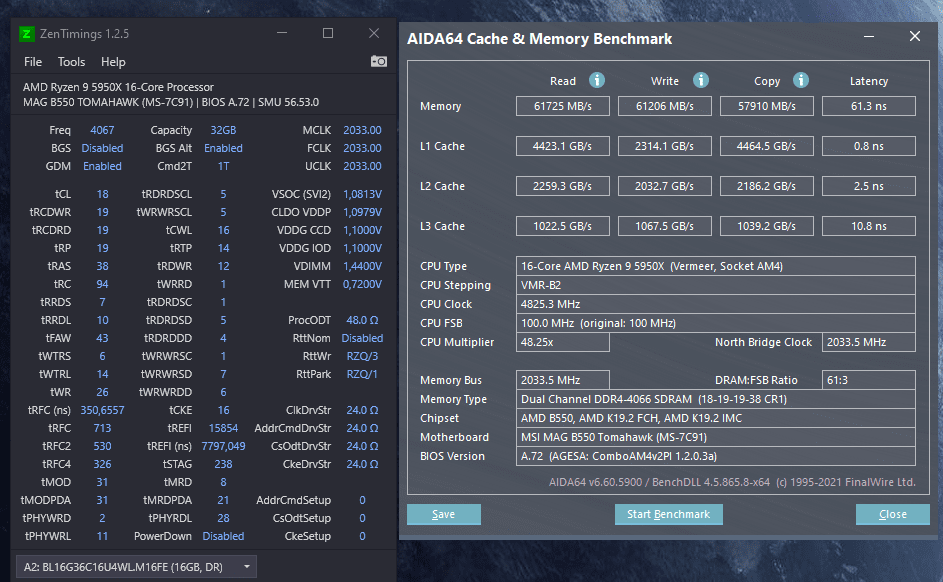Click the North Bridge Clock 2033.5 MHz field
Viewport: 943px width, 582px height.
(869, 342)
